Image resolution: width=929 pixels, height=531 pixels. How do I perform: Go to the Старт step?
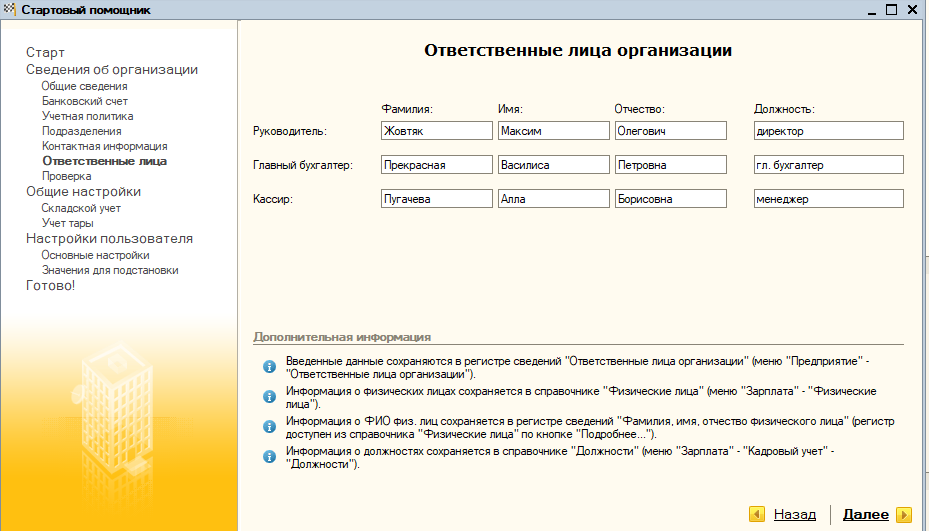(x=45, y=53)
